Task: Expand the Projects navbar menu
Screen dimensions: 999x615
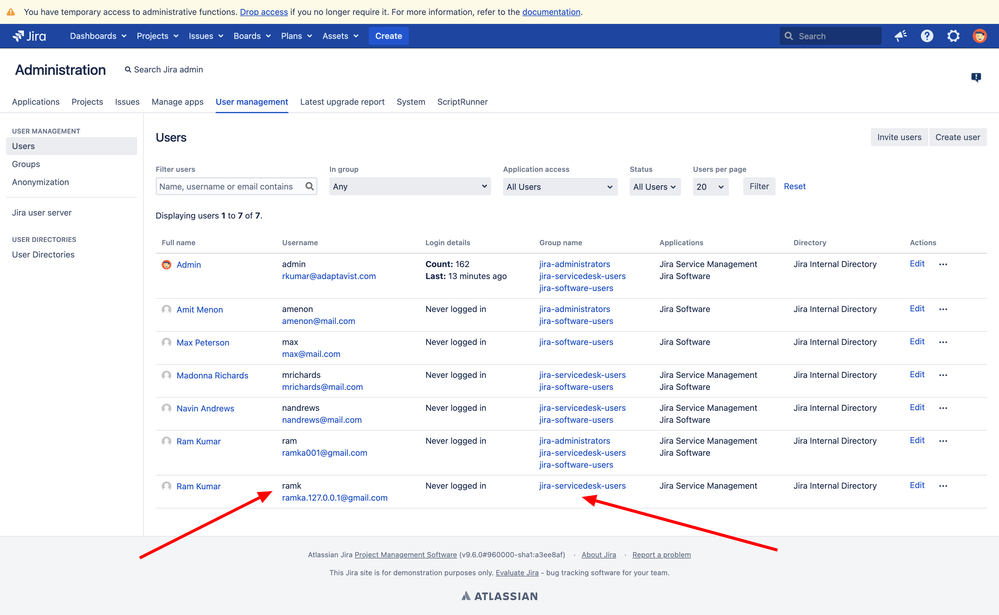Action: 157,36
